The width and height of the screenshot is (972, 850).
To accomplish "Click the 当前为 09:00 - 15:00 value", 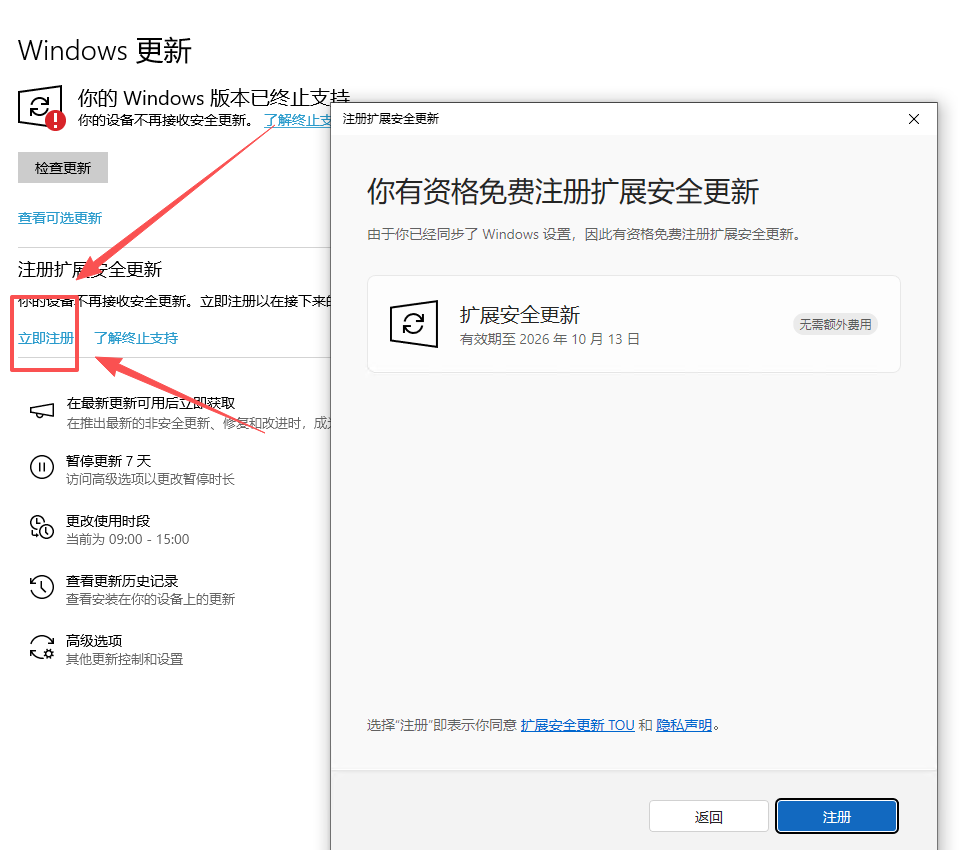I will click(128, 539).
